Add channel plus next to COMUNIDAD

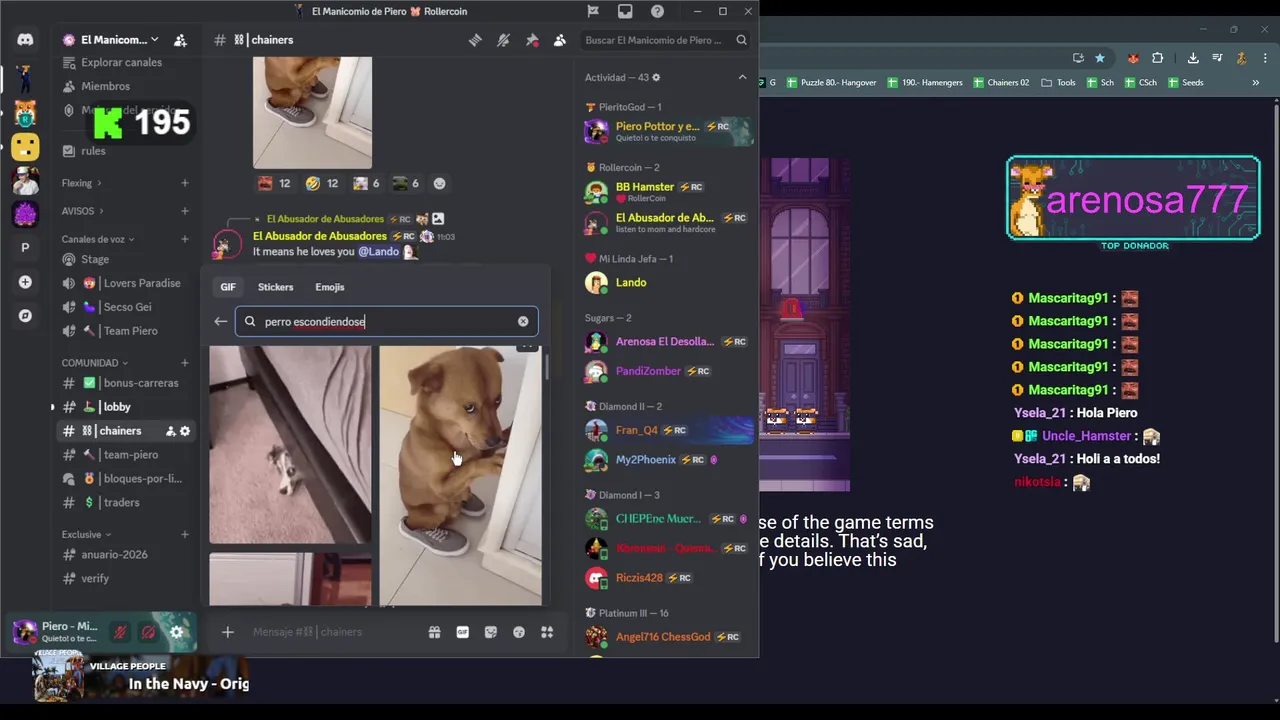click(185, 363)
